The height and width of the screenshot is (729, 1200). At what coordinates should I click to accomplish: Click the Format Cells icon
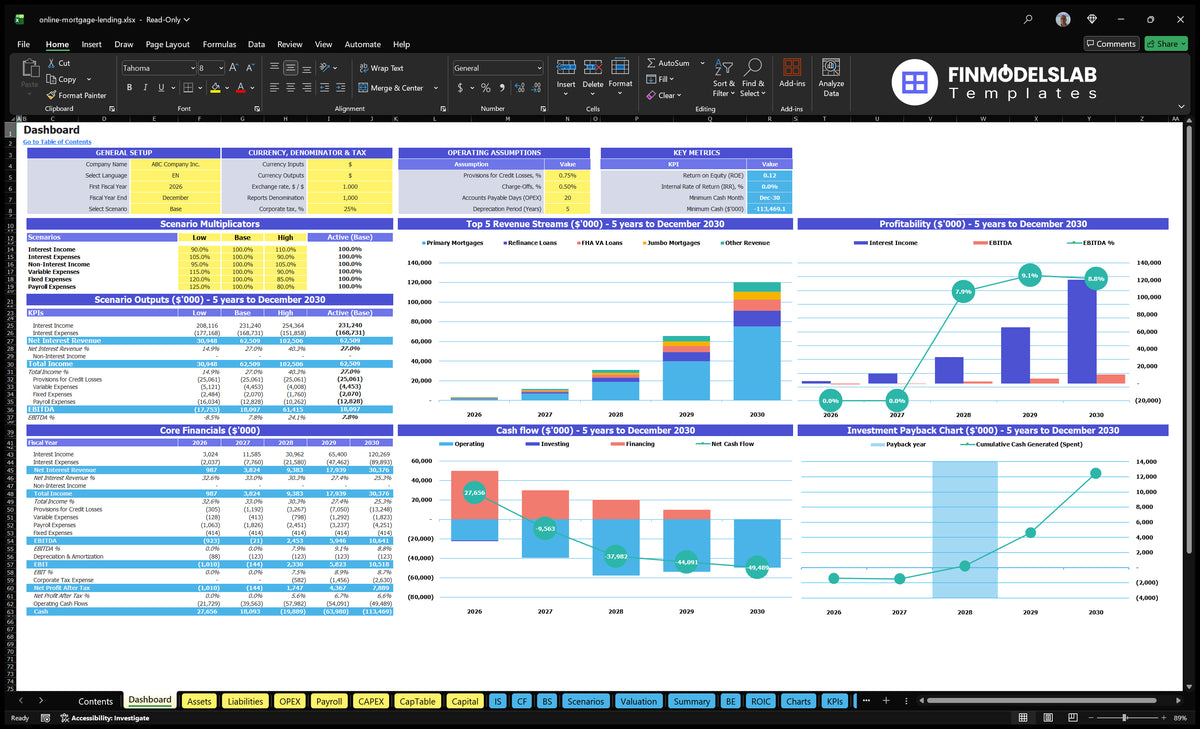pos(620,68)
